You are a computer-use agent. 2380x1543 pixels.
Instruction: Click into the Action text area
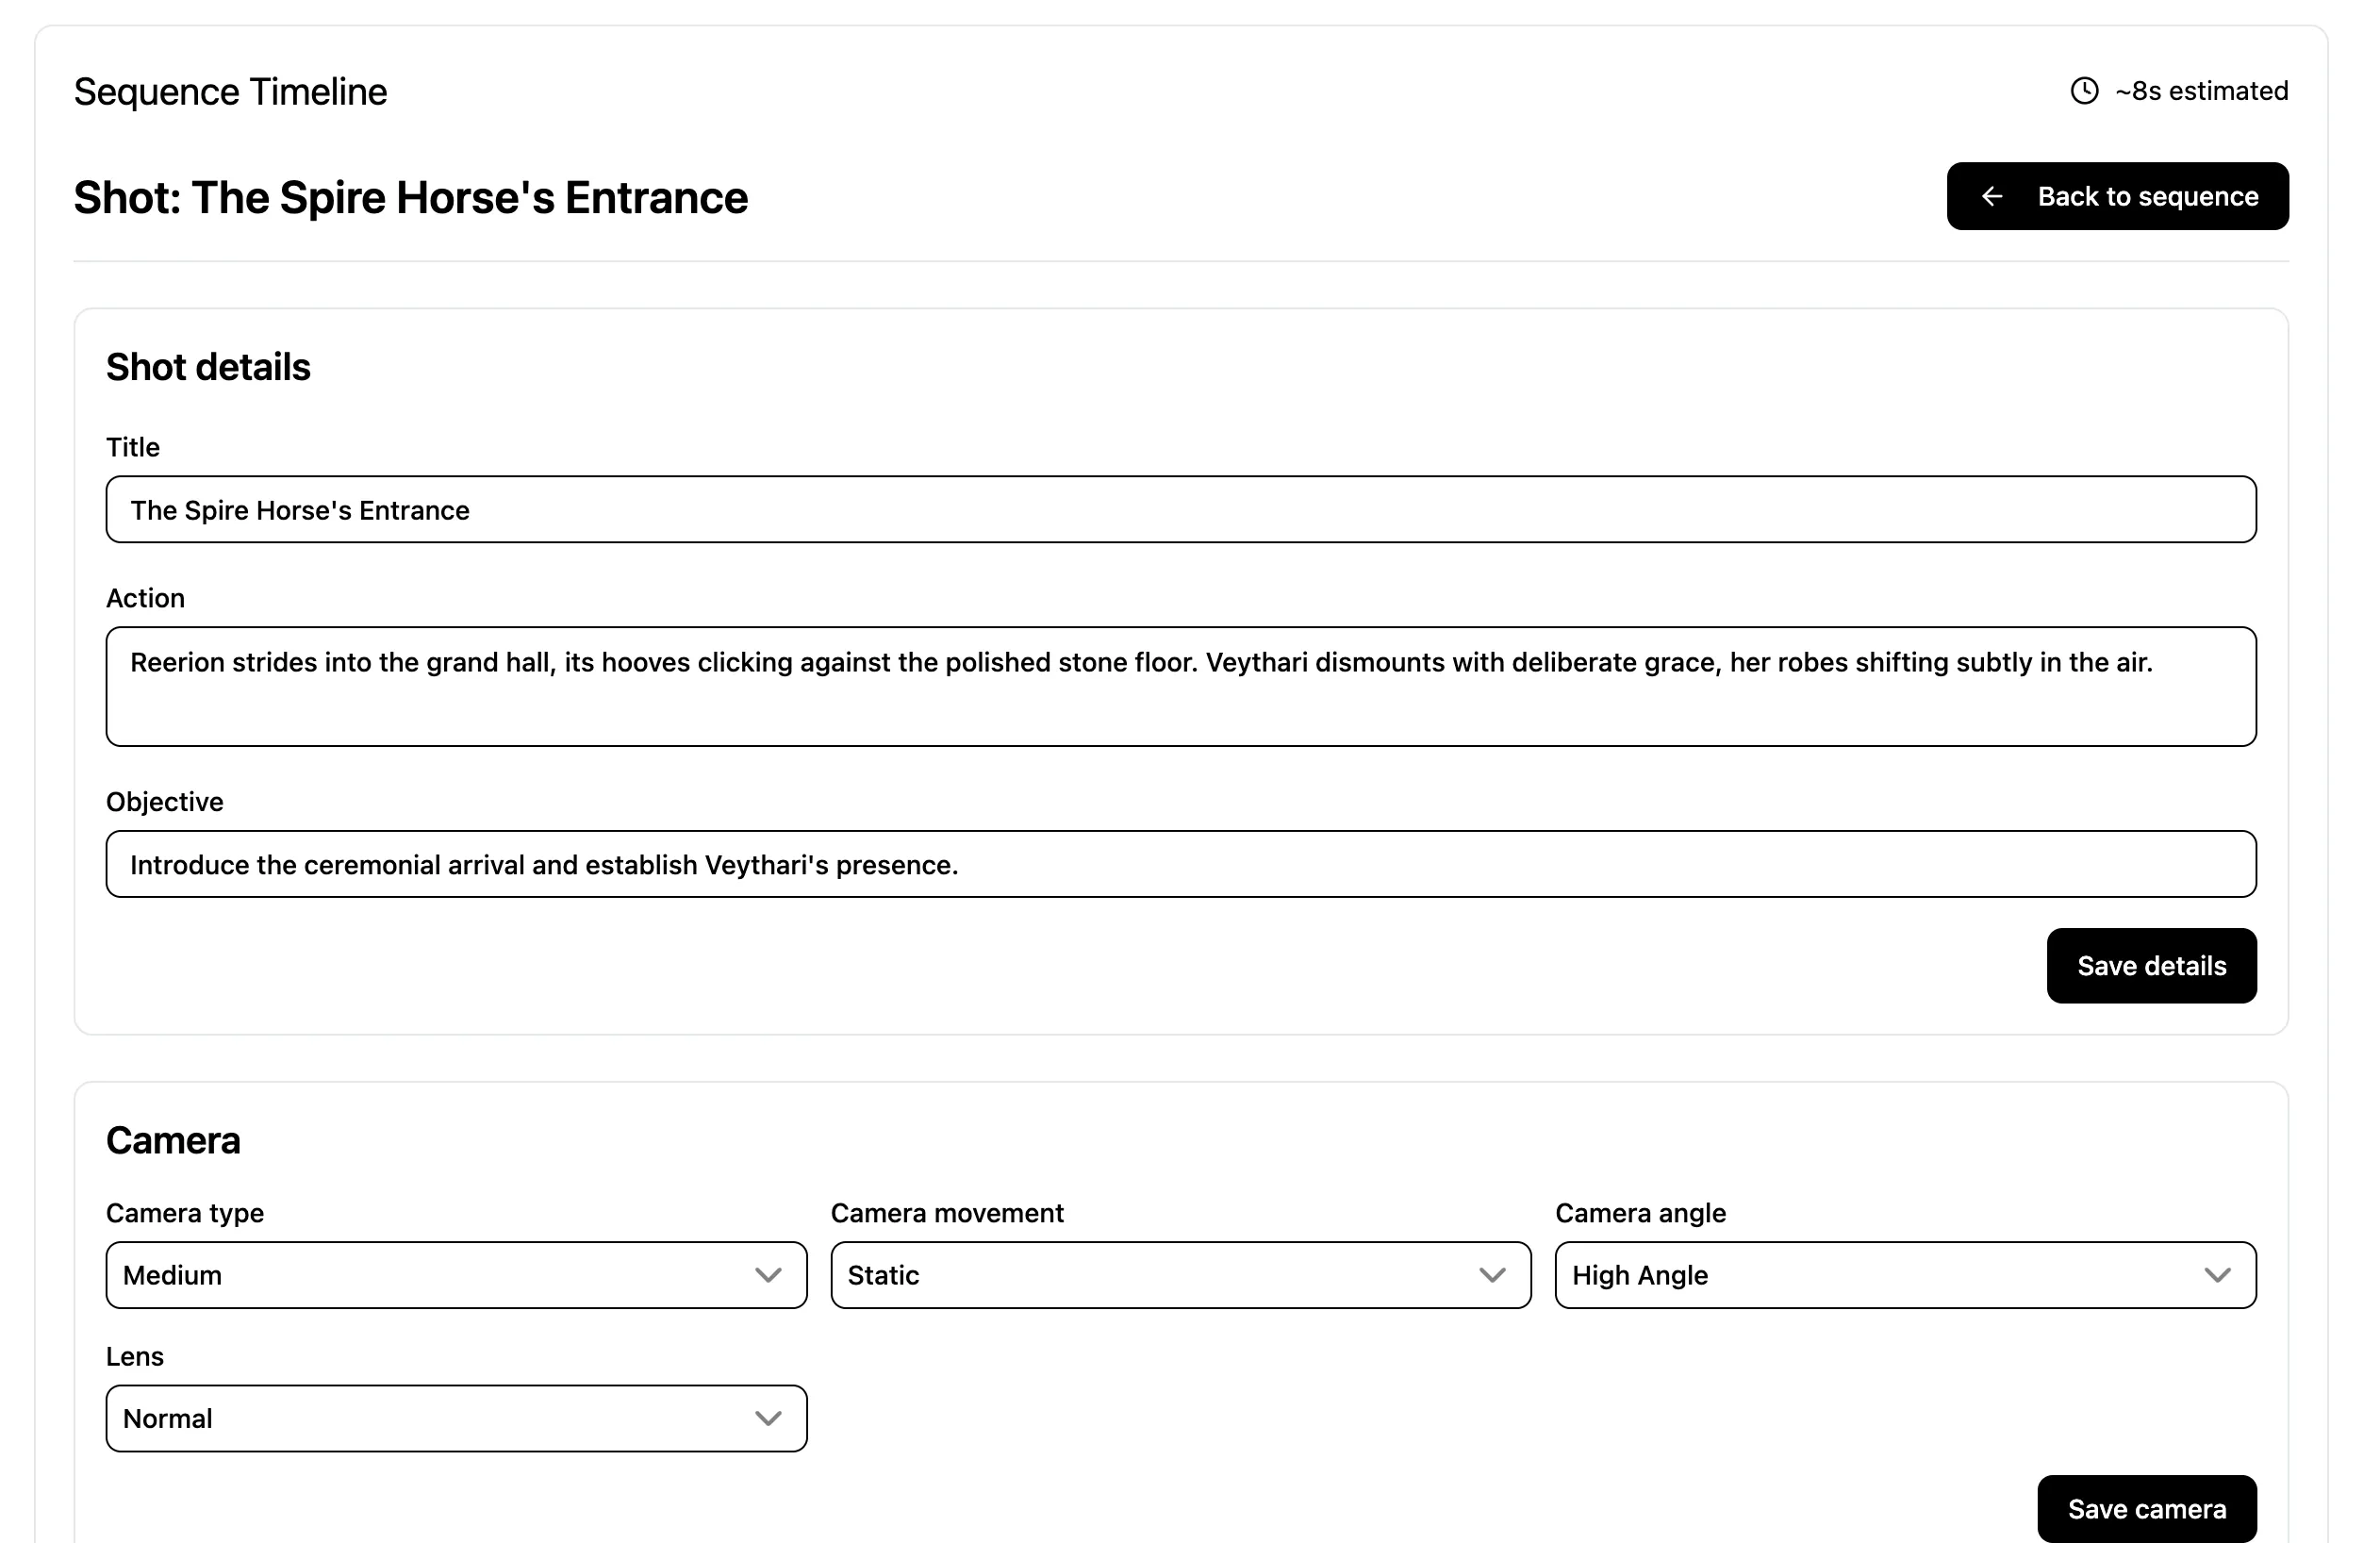coord(1181,686)
